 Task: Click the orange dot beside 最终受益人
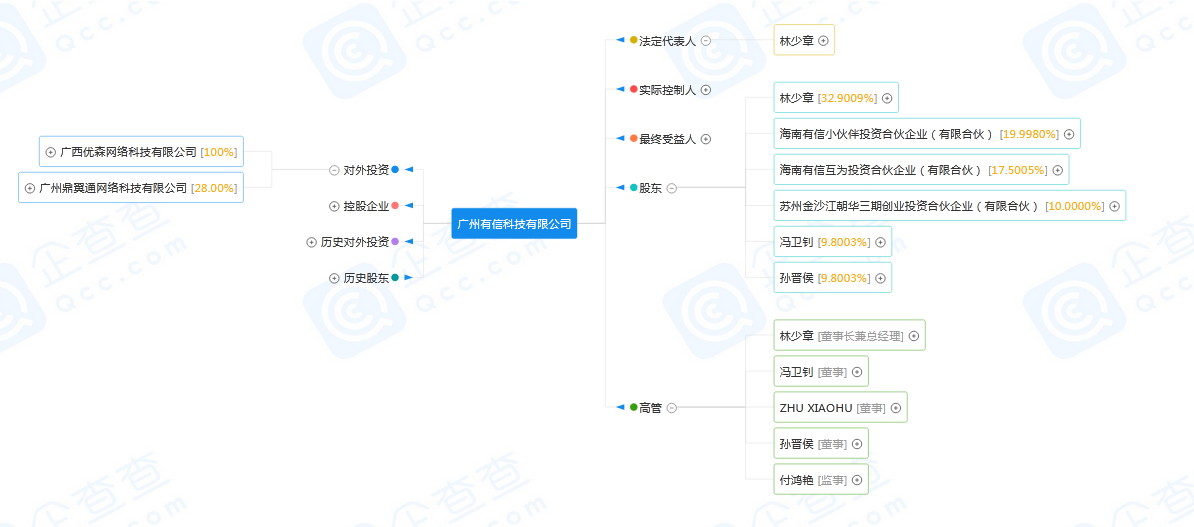click(634, 138)
